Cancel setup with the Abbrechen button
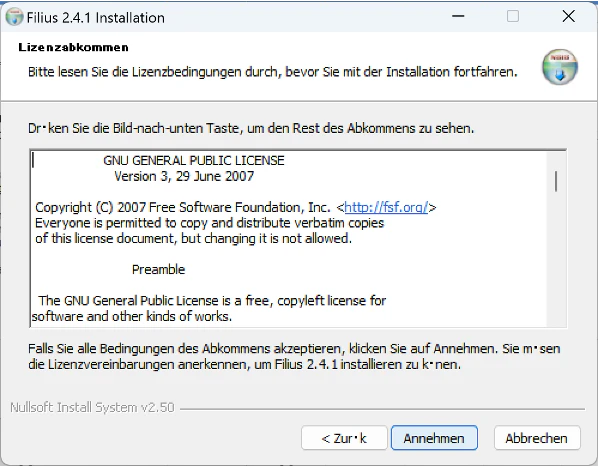598x466 pixels. [537, 438]
